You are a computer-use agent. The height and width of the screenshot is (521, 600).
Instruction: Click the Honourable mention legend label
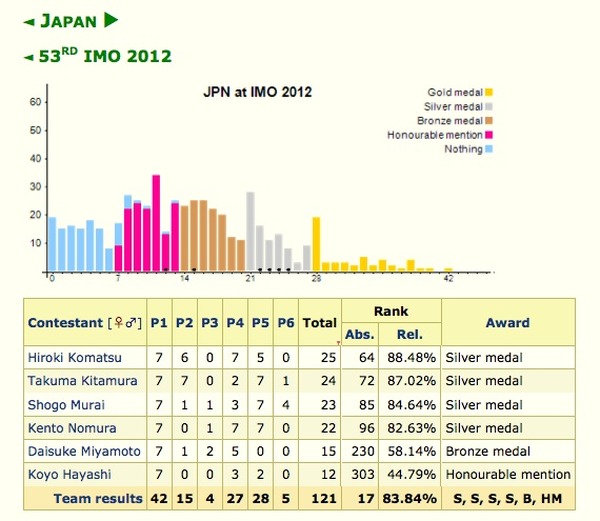pos(435,135)
